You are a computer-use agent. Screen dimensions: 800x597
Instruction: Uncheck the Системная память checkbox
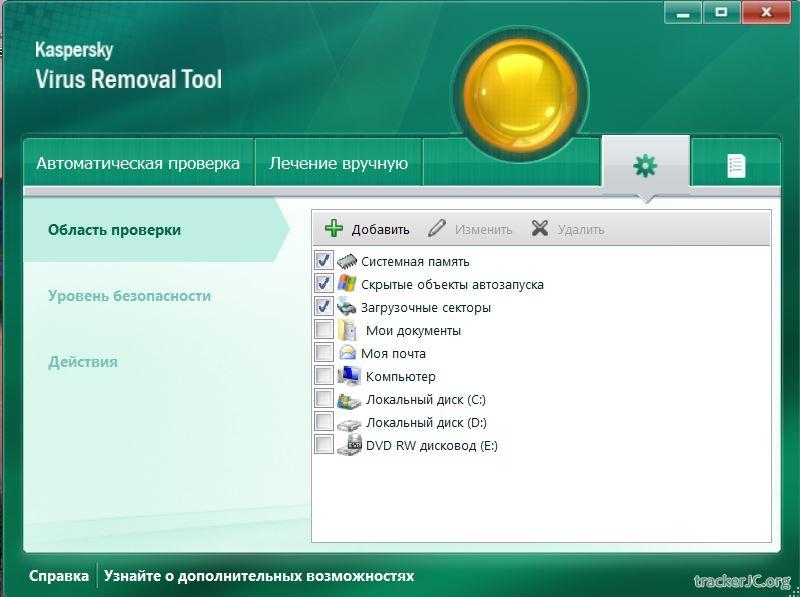(324, 261)
